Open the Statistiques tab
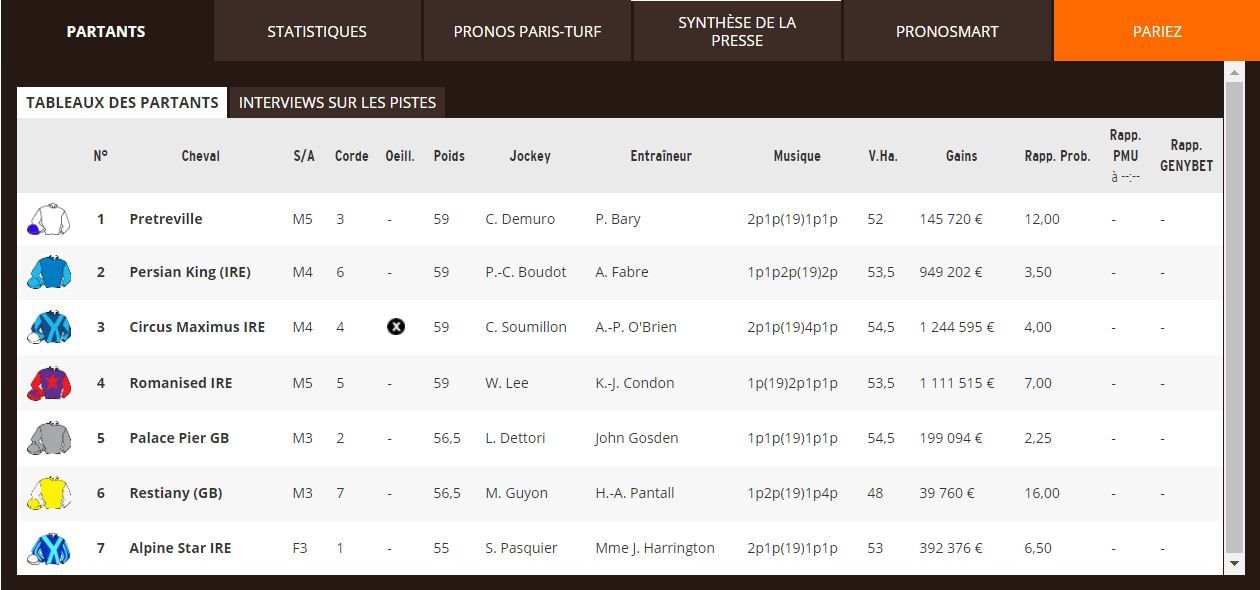Viewport: 1260px width, 590px height. (317, 31)
